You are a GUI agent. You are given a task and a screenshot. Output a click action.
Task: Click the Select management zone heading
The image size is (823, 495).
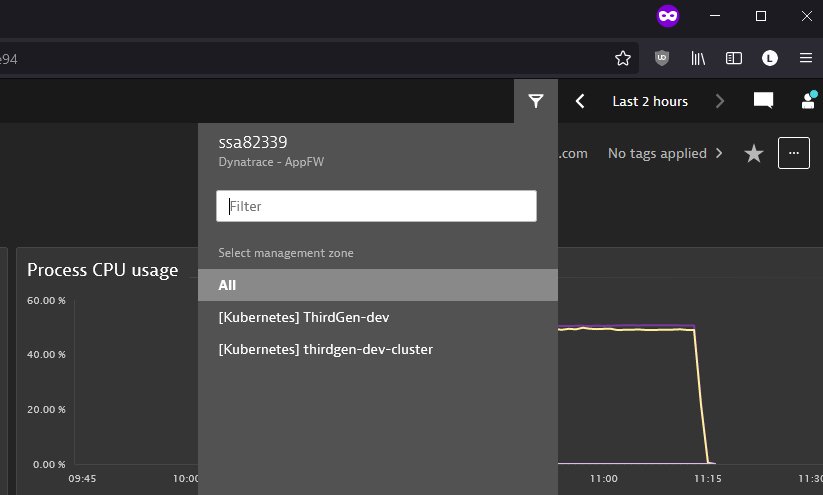click(286, 252)
